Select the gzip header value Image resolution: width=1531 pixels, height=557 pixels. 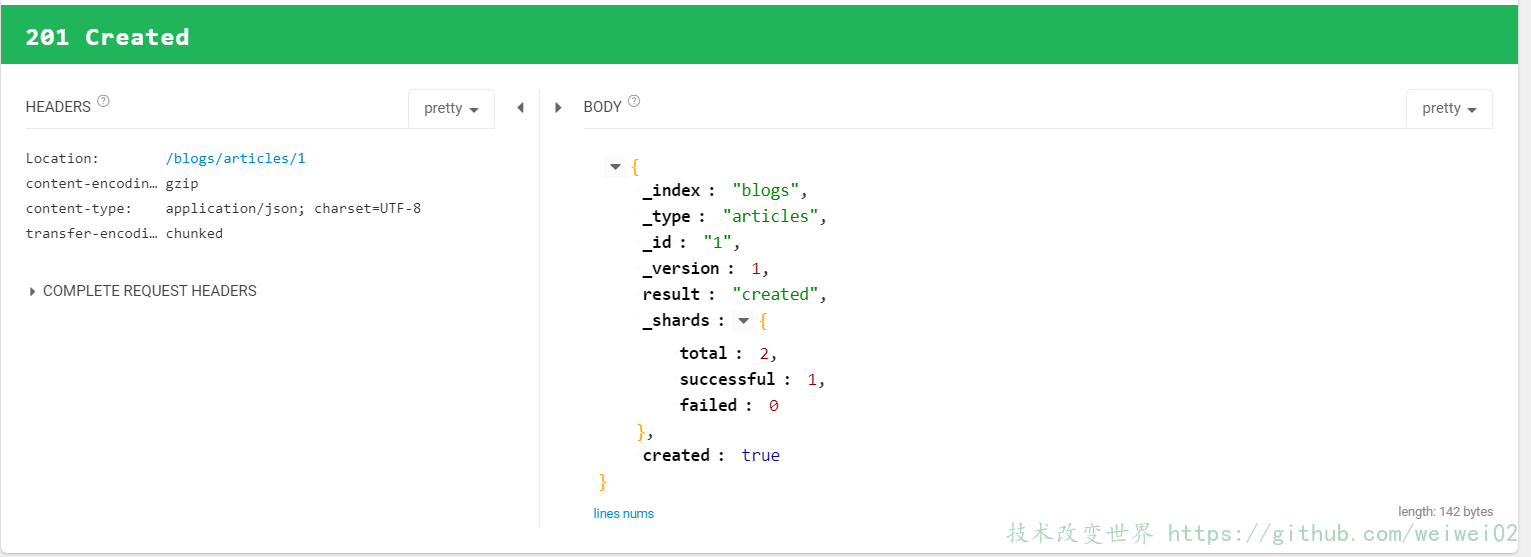(182, 183)
